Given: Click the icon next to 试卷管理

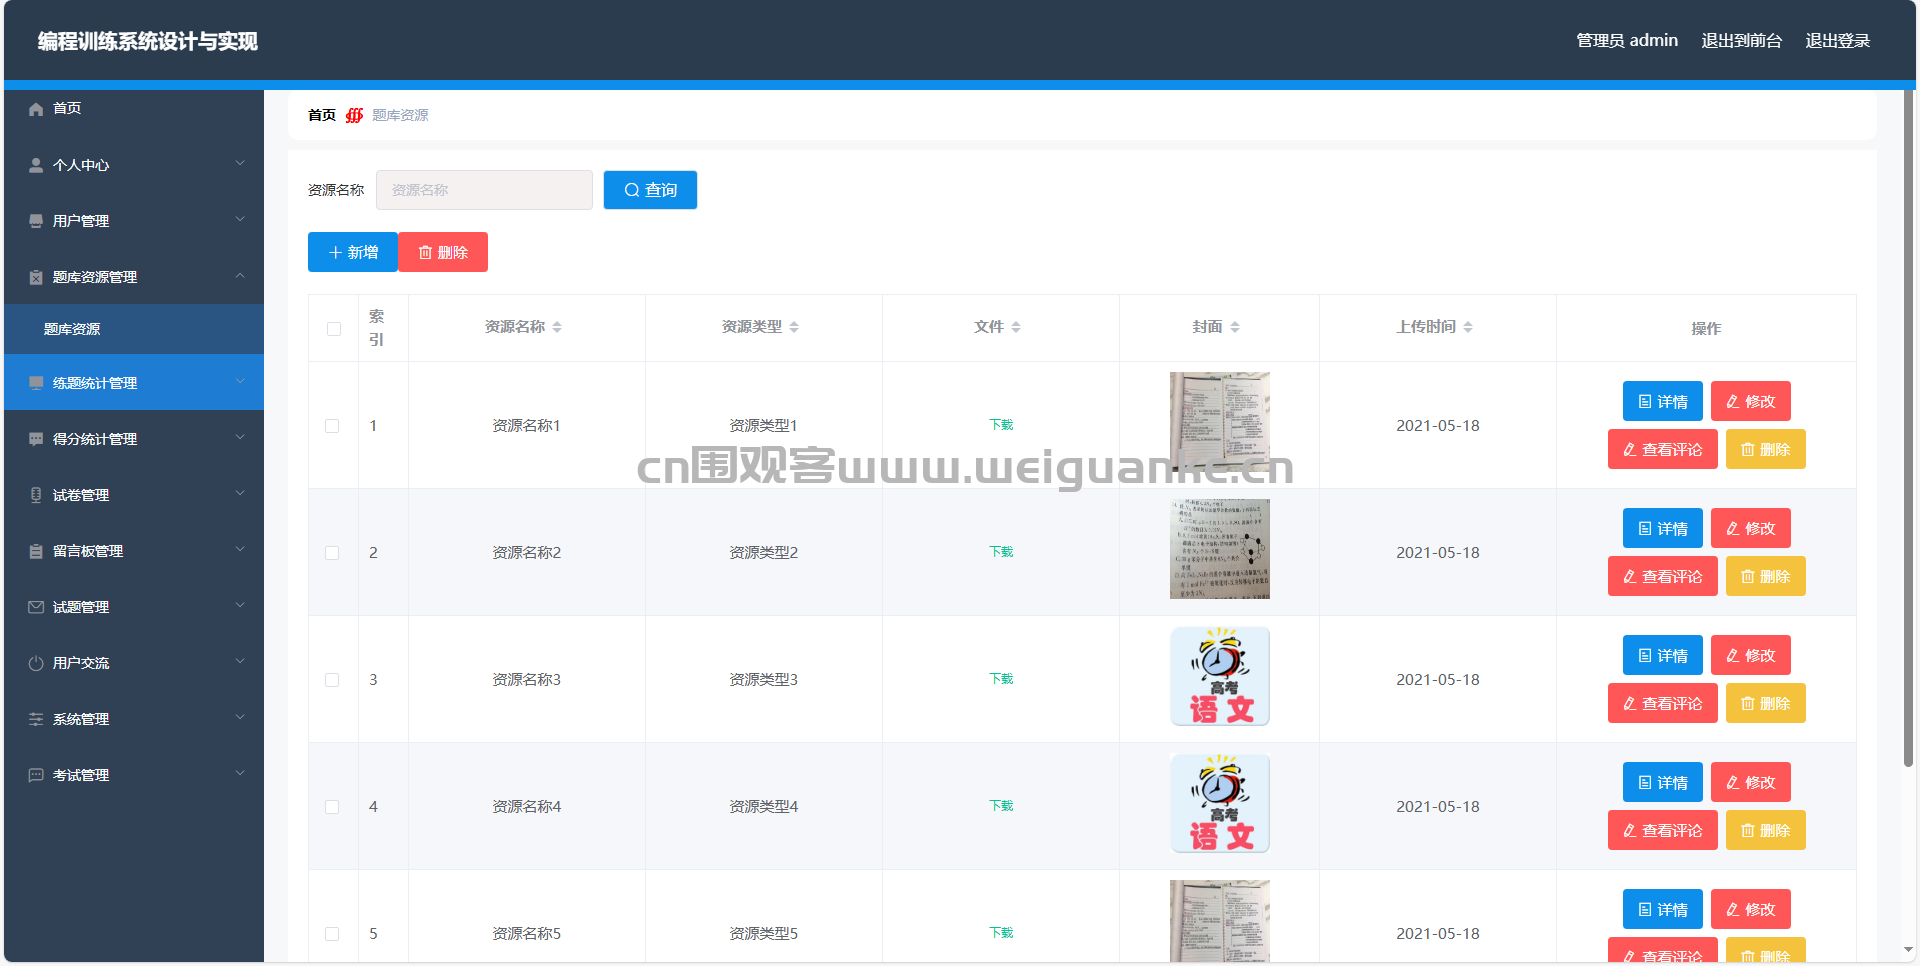Looking at the screenshot, I should [36, 495].
